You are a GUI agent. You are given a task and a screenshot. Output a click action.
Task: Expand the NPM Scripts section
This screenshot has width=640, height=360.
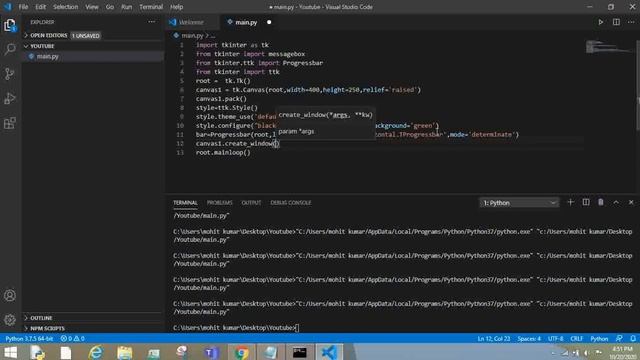click(x=47, y=328)
